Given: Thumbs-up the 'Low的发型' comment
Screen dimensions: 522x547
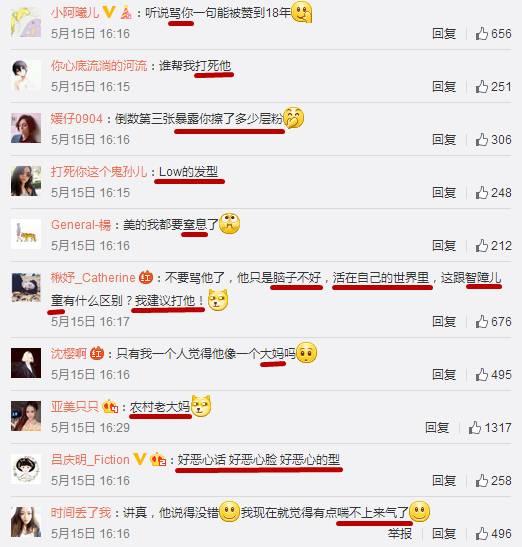Looking at the screenshot, I should pyautogui.click(x=482, y=193).
